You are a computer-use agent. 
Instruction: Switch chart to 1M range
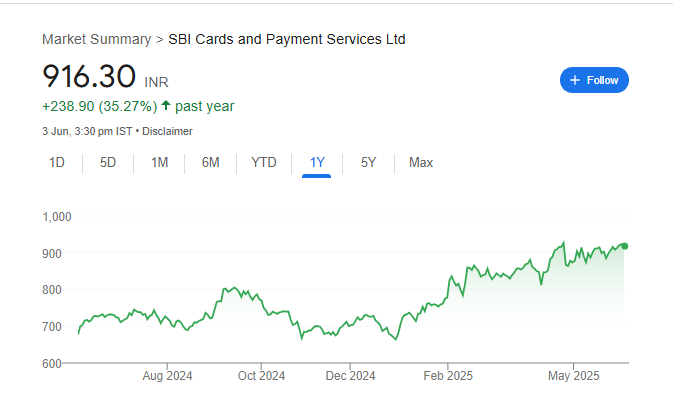(159, 162)
